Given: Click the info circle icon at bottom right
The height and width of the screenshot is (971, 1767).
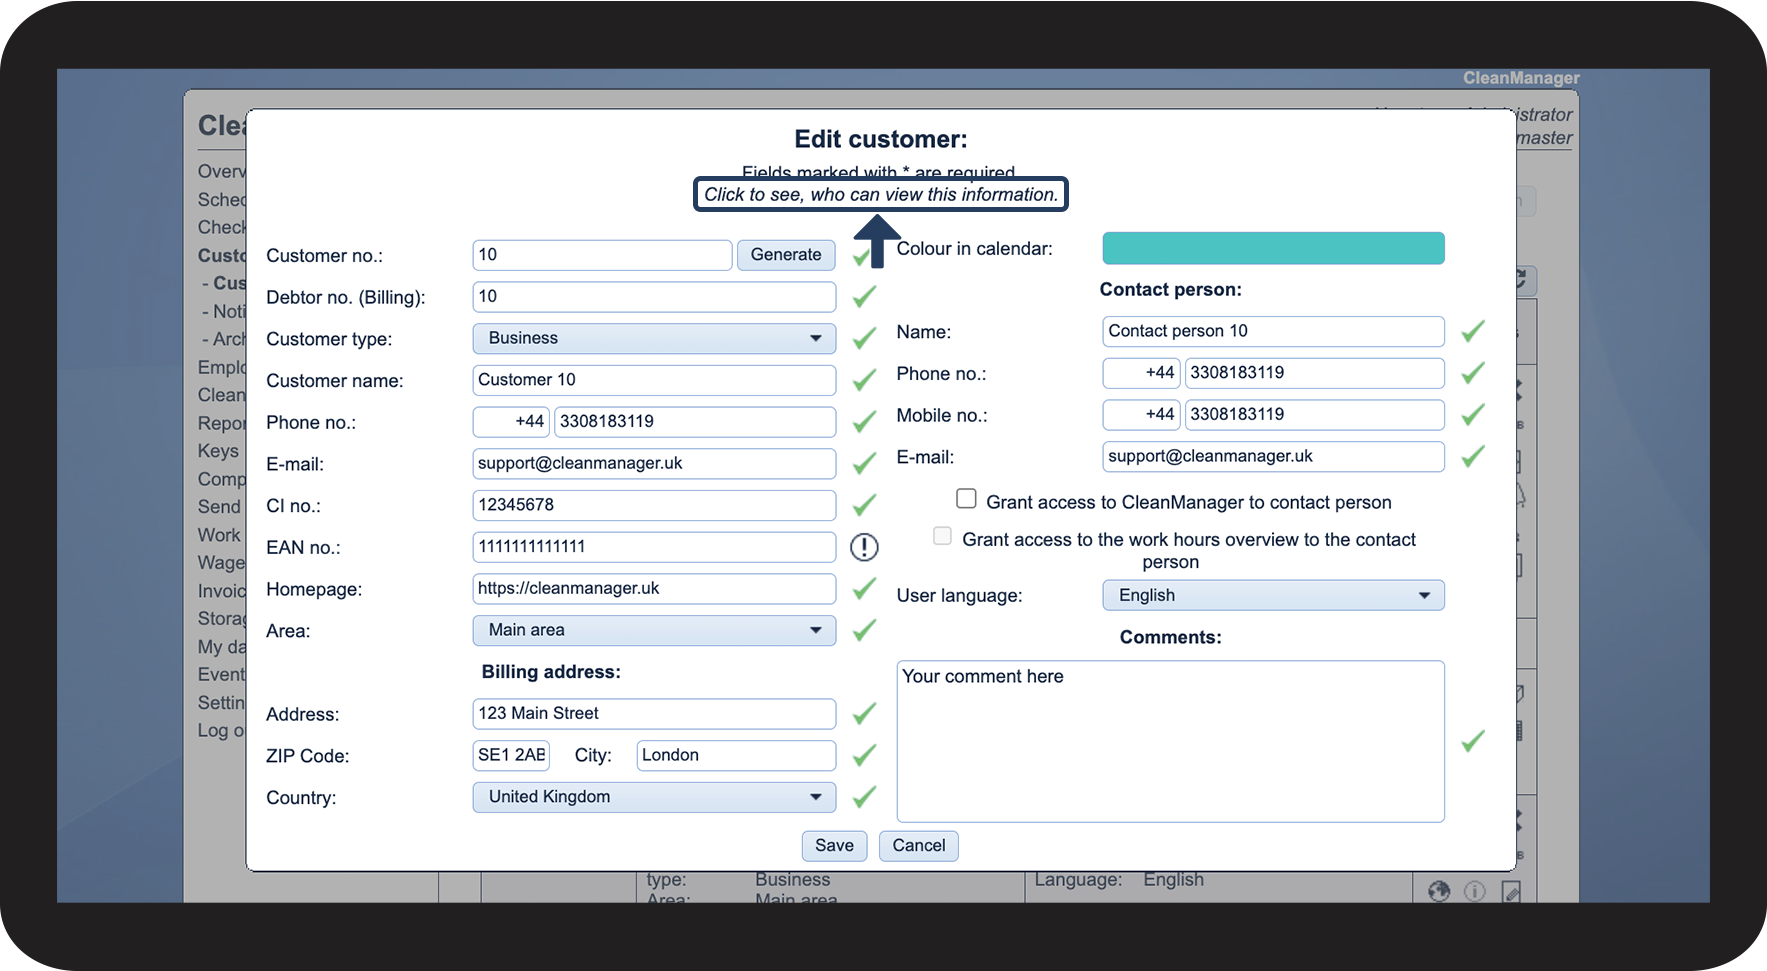Looking at the screenshot, I should click(x=1475, y=891).
